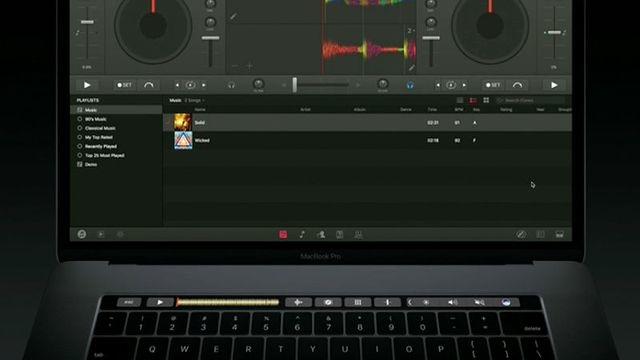Toggle left deck headphone pre-cue
Image resolution: width=640 pixels, height=360 pixels.
(231, 85)
